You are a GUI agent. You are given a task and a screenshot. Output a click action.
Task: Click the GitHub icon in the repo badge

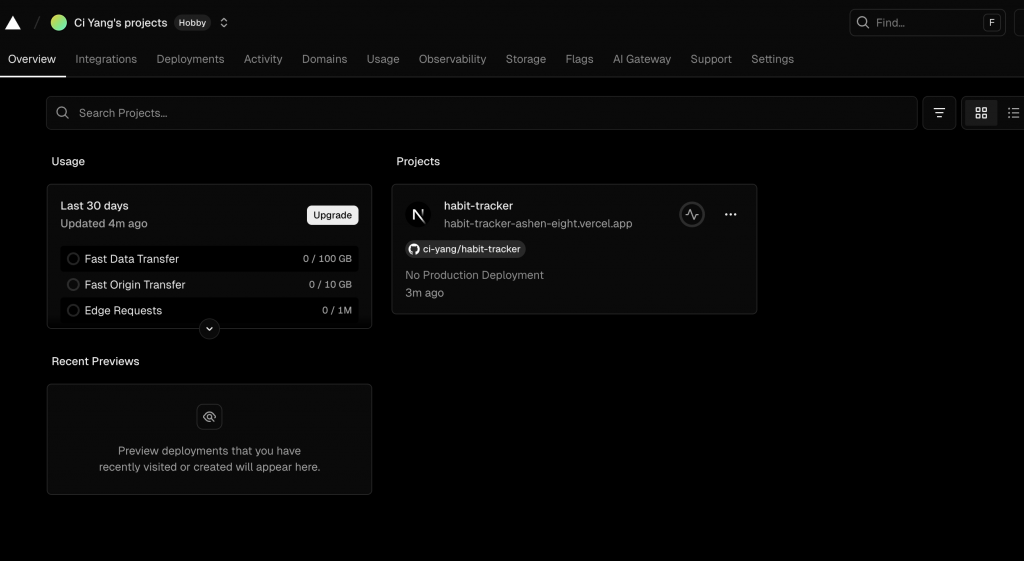(414, 249)
